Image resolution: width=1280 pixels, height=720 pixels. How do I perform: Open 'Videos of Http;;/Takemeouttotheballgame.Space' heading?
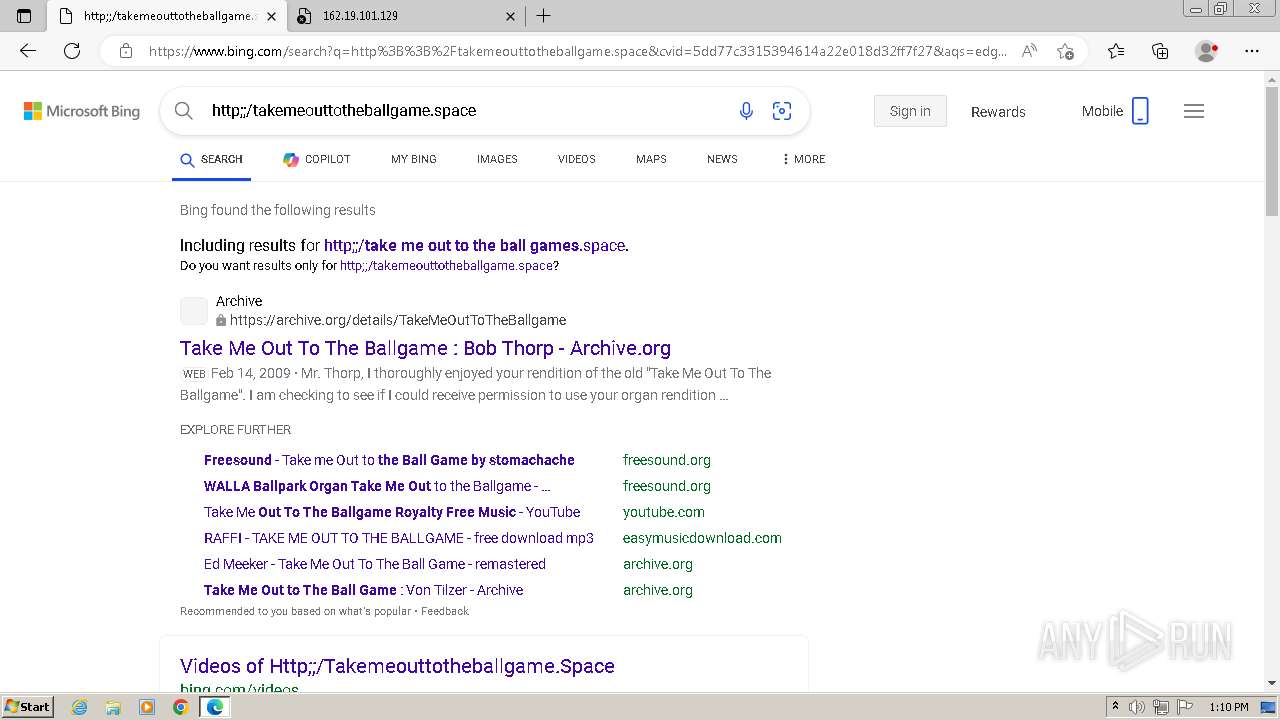pyautogui.click(x=397, y=666)
